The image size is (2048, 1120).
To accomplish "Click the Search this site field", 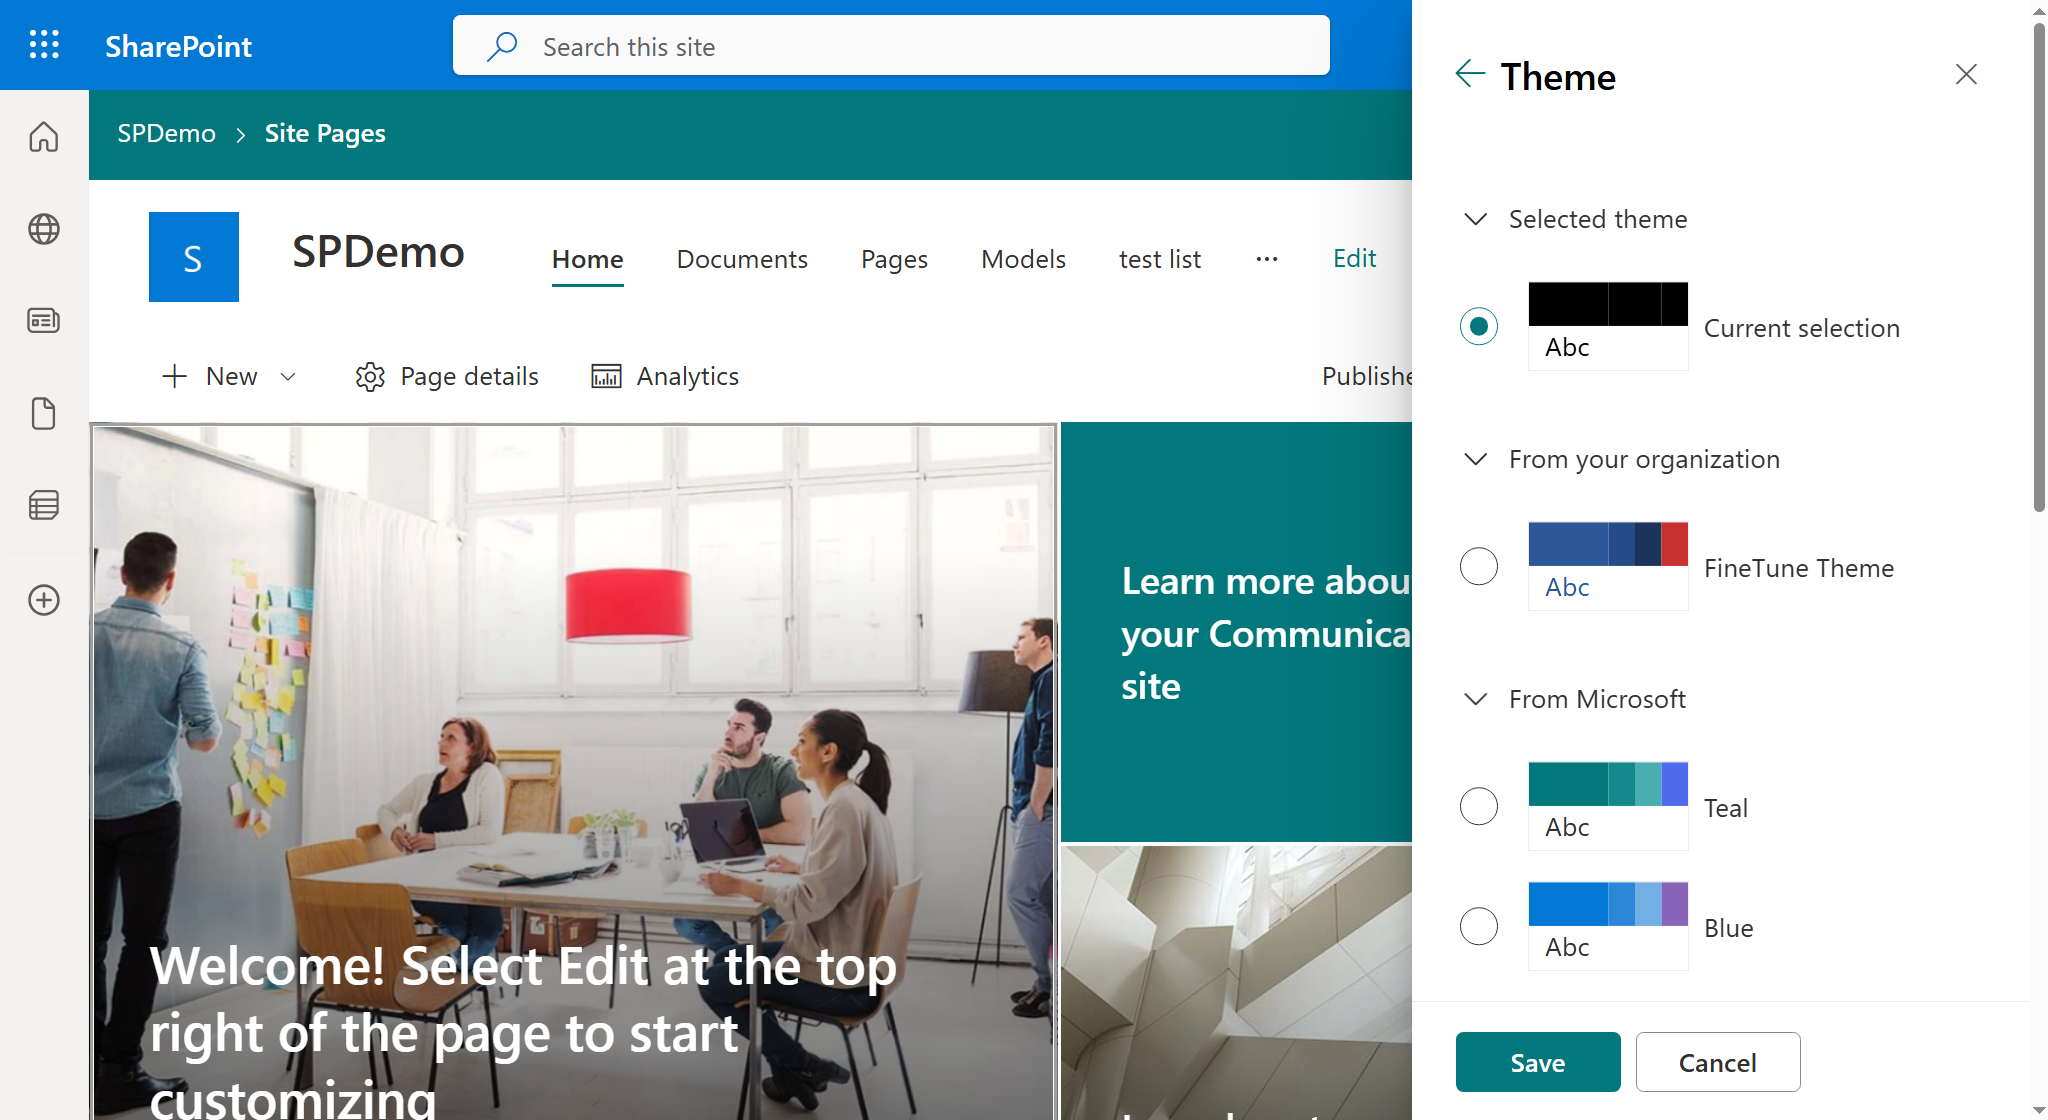I will click(890, 45).
